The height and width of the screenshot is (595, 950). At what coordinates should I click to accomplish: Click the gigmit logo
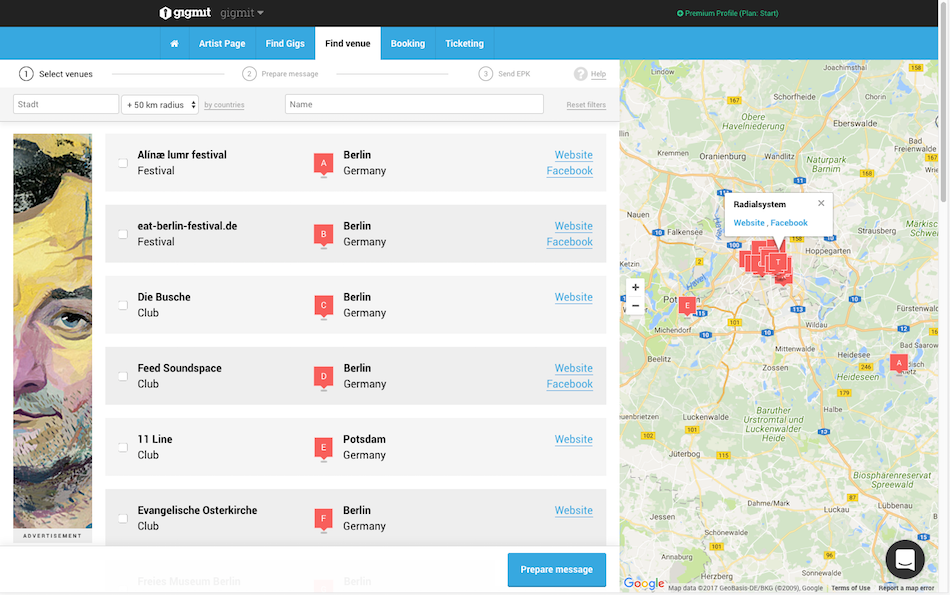click(185, 13)
